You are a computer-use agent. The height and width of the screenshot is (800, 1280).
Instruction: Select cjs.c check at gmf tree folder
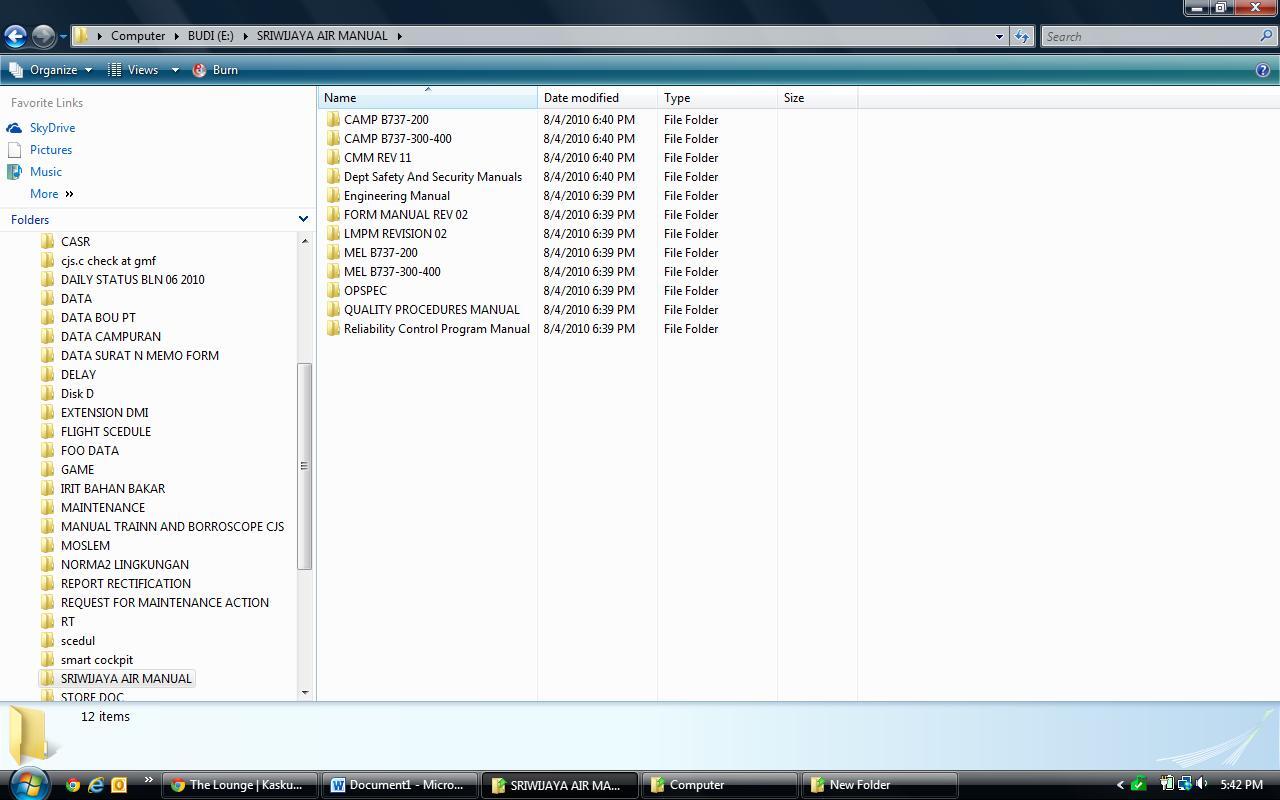(108, 261)
